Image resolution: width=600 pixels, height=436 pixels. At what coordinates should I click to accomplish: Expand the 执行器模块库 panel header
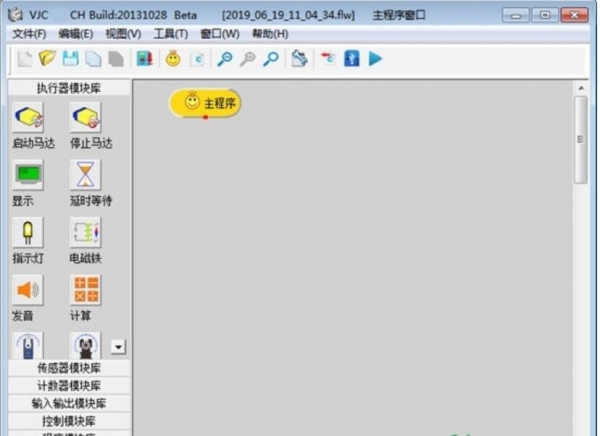click(x=69, y=88)
